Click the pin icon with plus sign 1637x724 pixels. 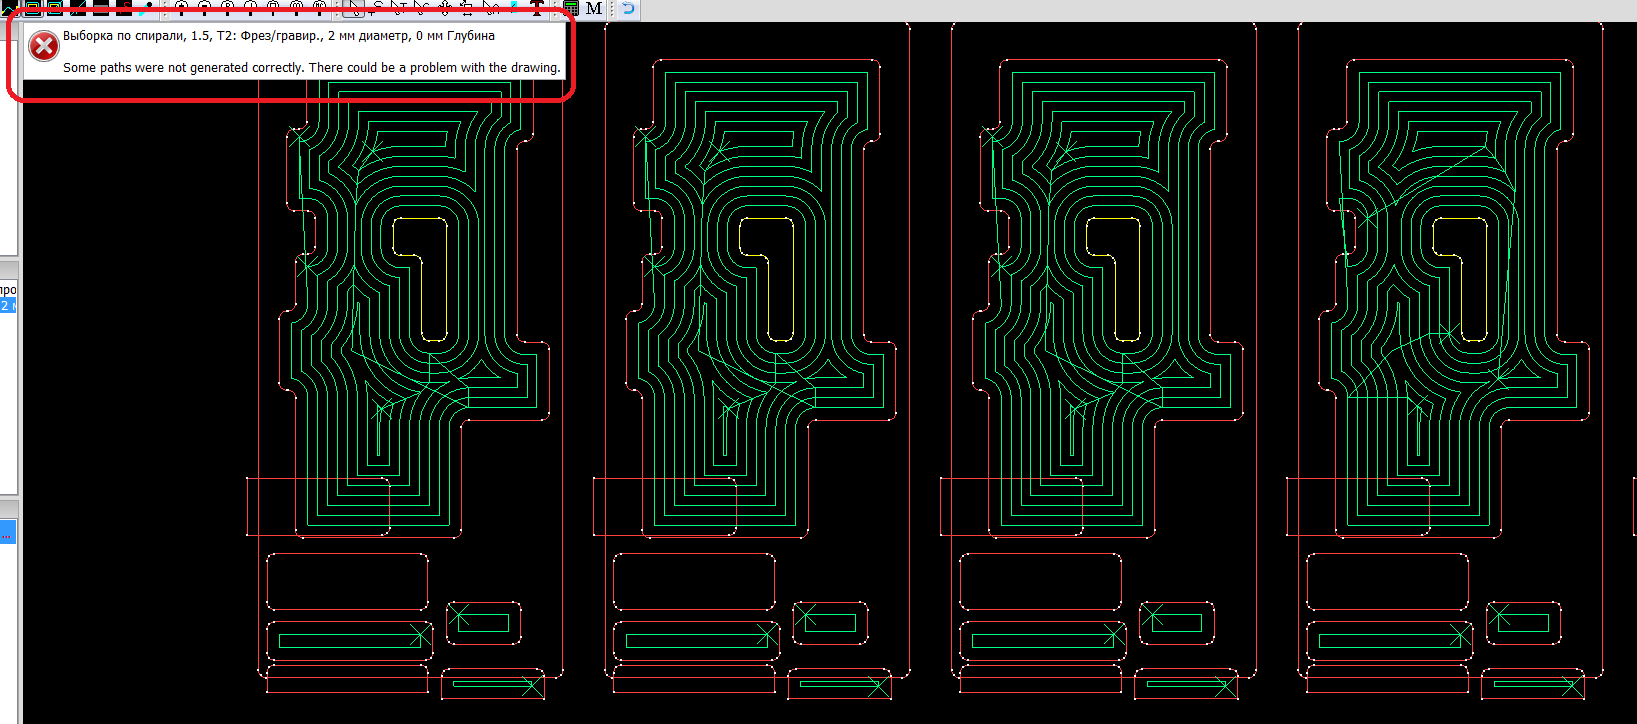(181, 8)
